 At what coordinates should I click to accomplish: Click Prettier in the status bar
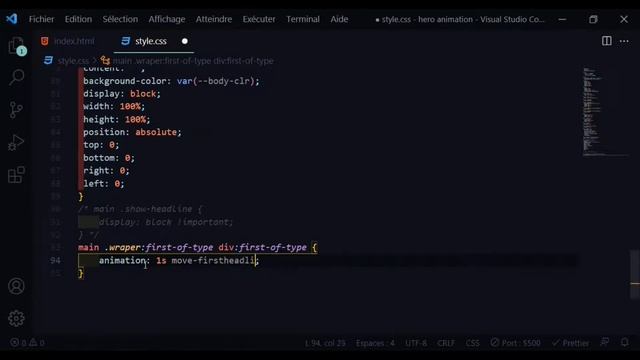(x=571, y=343)
